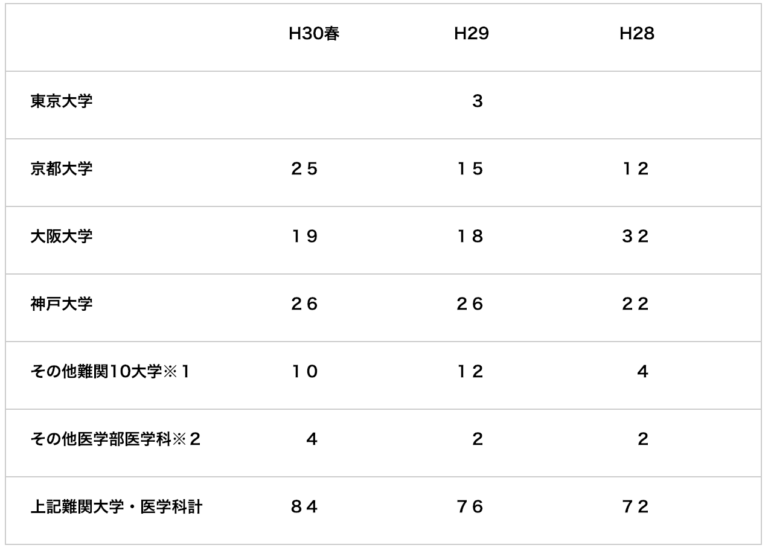Click the total 76 in H29 column
Viewport: 768px width, 548px height.
[470, 506]
